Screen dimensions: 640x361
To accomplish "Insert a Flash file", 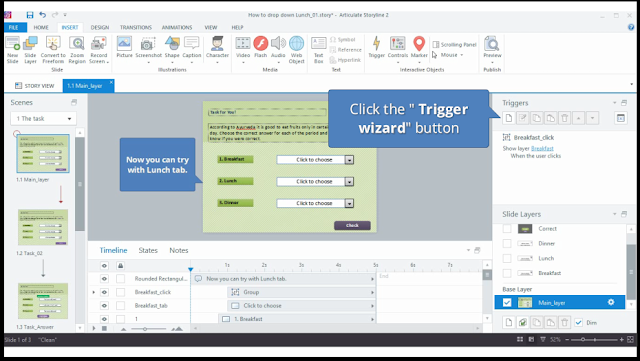I will [260, 47].
